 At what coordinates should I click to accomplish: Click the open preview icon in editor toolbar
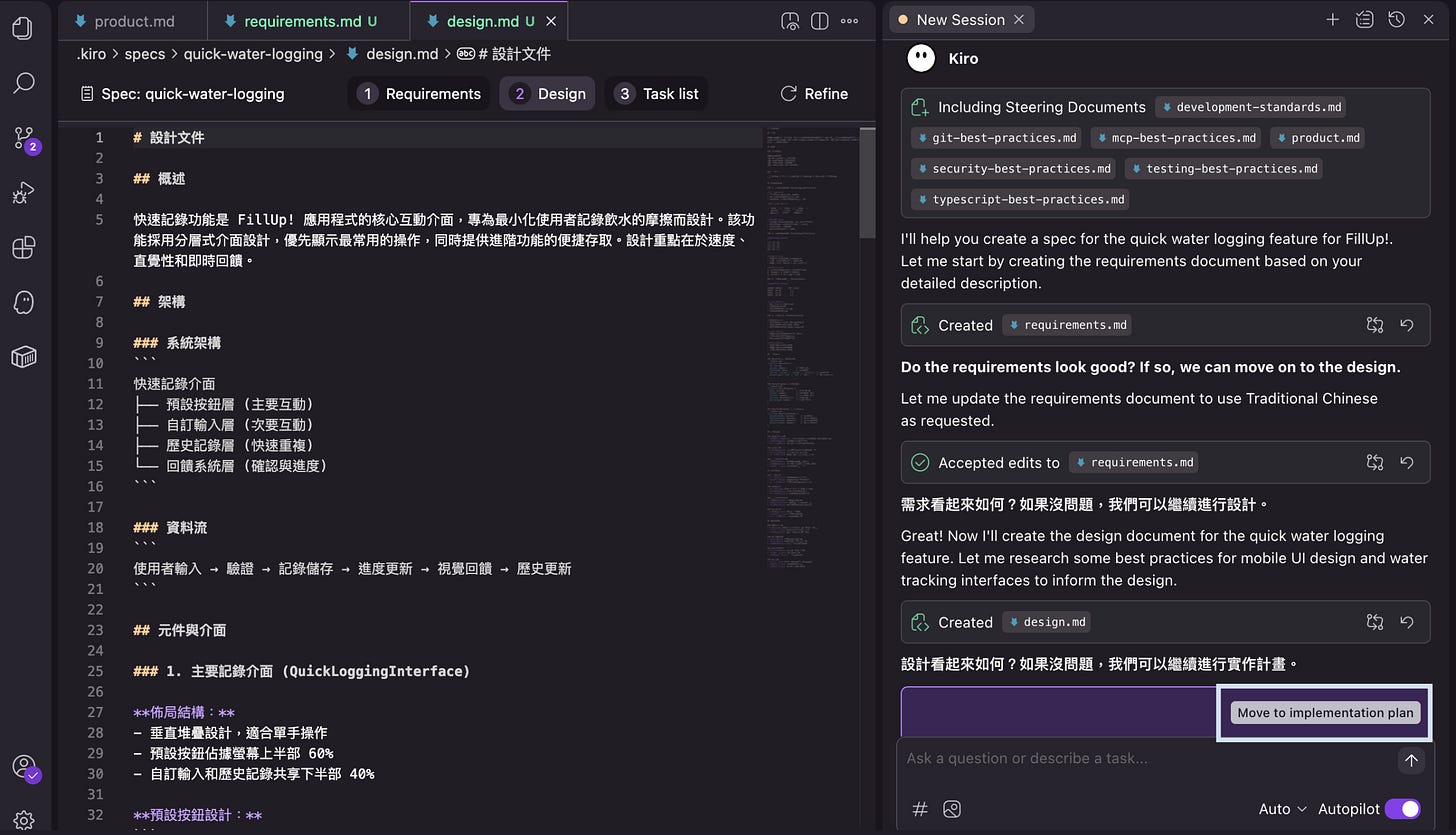click(790, 20)
